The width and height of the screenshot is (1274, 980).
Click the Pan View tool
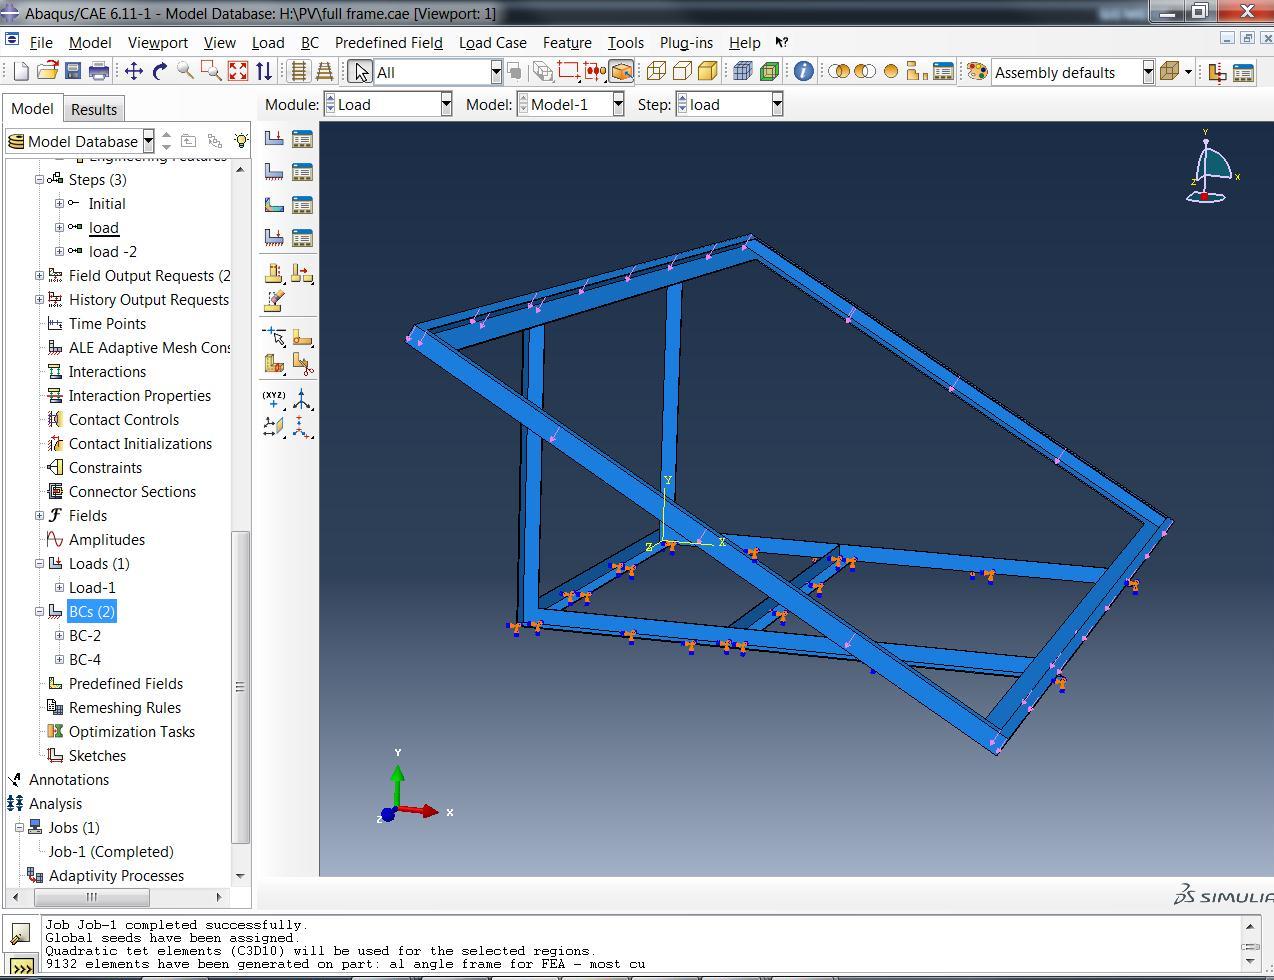[133, 71]
